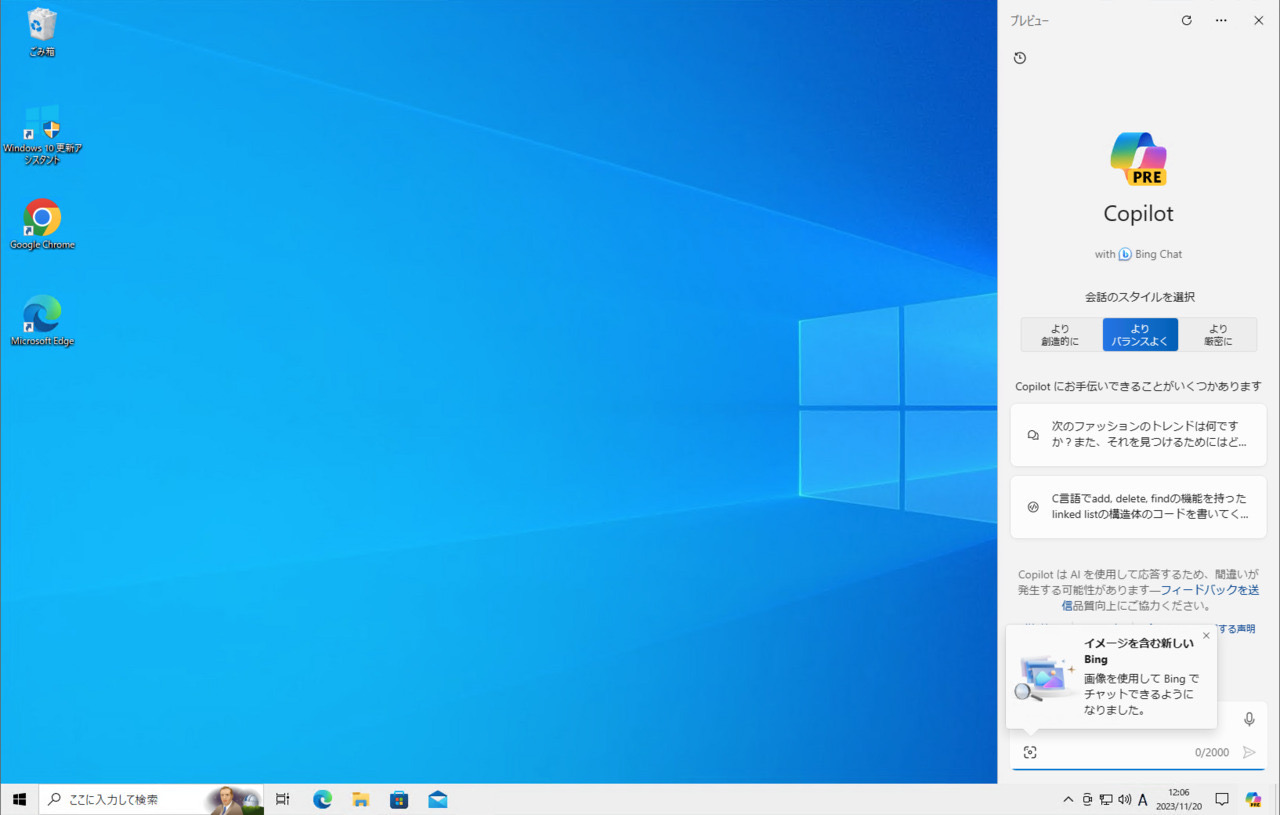Image resolution: width=1280 pixels, height=815 pixels.
Task: Expand hidden system tray icons
Action: (1068, 800)
